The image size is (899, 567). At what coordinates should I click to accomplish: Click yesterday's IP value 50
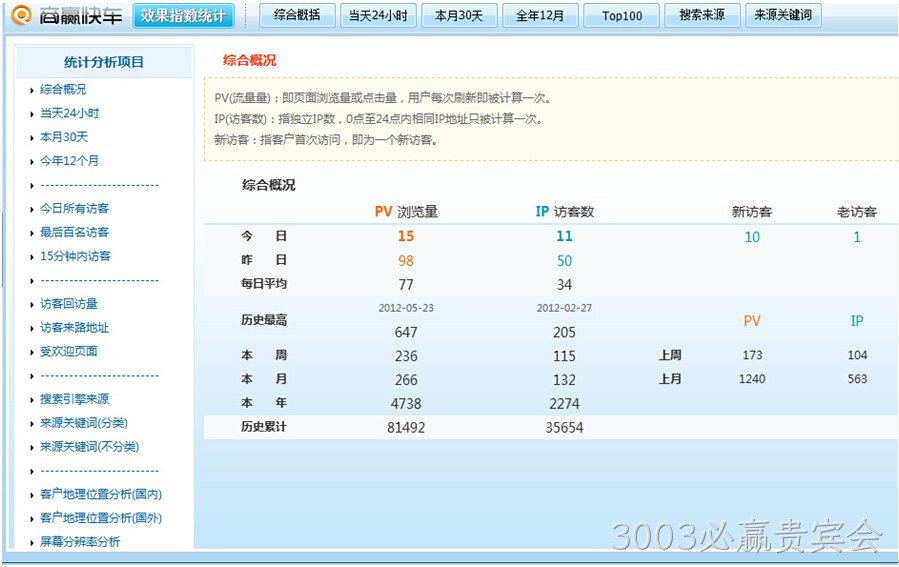click(564, 261)
